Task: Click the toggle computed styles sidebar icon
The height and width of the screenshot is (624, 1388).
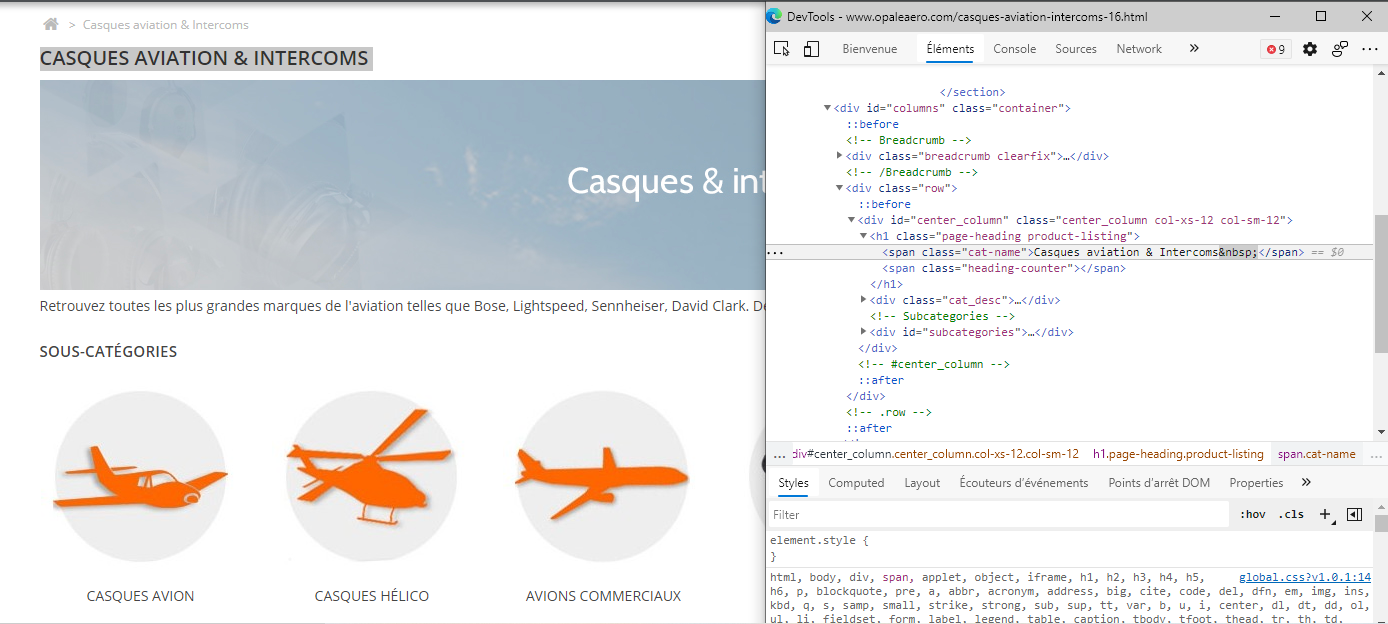Action: pyautogui.click(x=1355, y=514)
